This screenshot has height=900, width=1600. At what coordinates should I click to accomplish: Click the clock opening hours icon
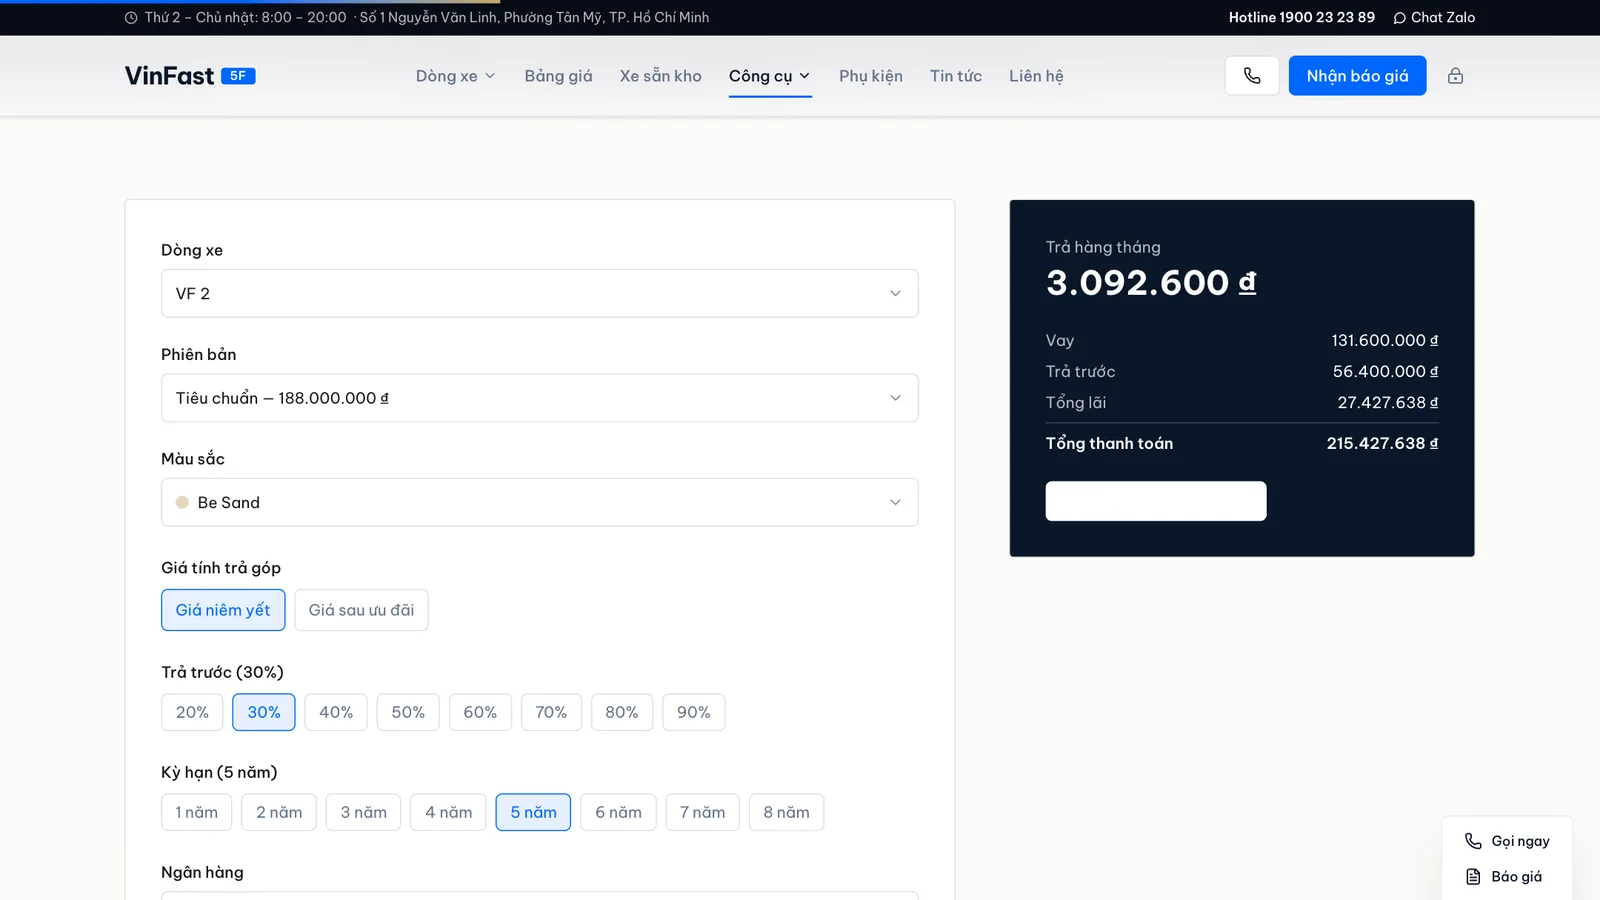click(x=131, y=17)
